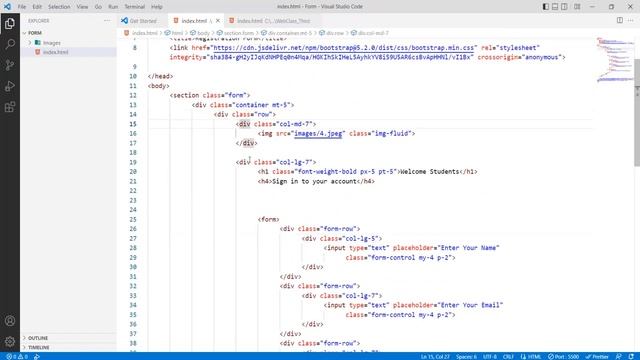Open the Selection menu
640x360 pixels.
tap(59, 7)
